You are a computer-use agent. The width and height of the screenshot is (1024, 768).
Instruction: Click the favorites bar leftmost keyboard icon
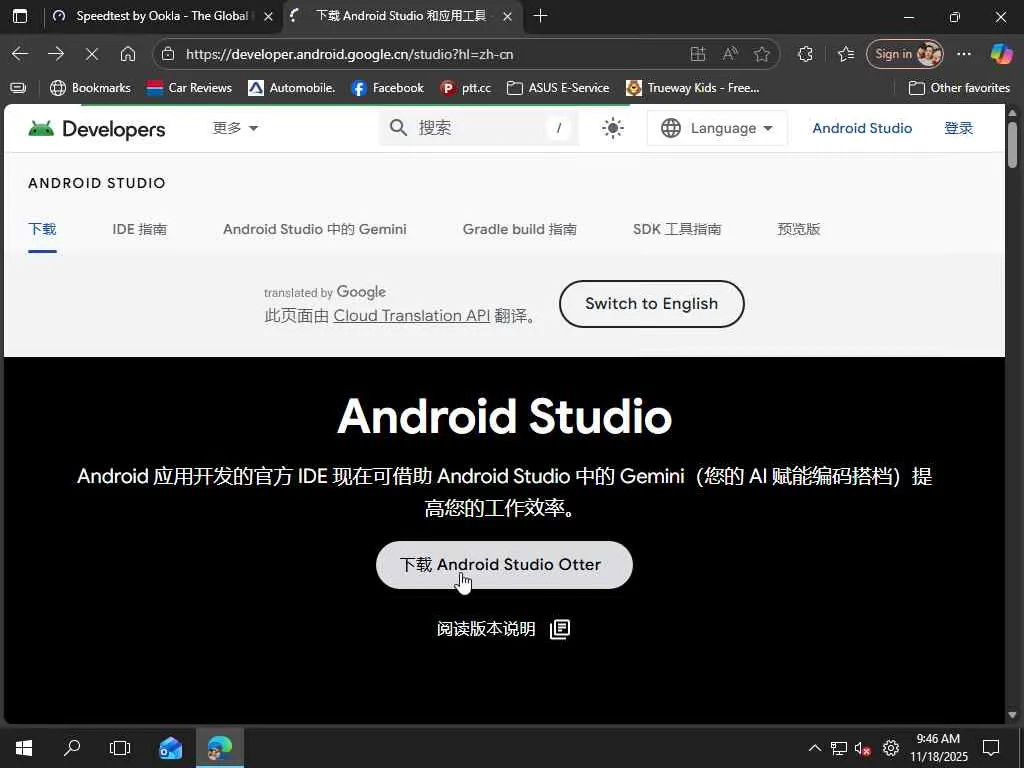click(18, 88)
